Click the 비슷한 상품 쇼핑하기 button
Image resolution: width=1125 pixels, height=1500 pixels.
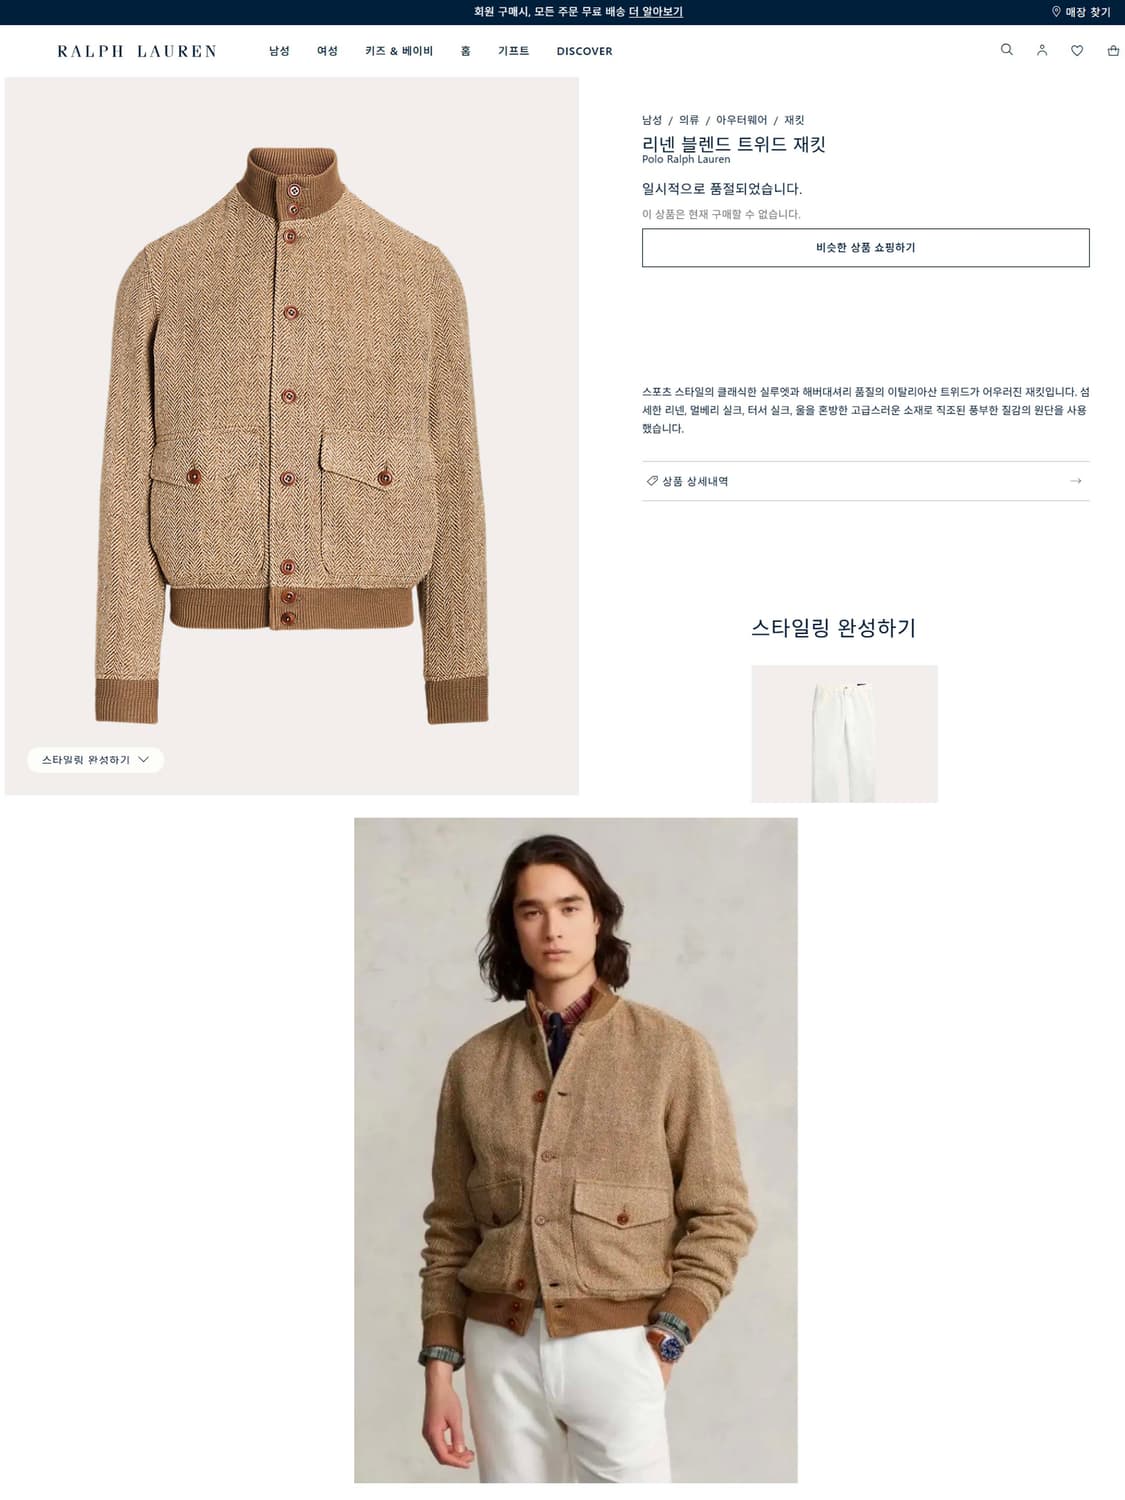[865, 248]
